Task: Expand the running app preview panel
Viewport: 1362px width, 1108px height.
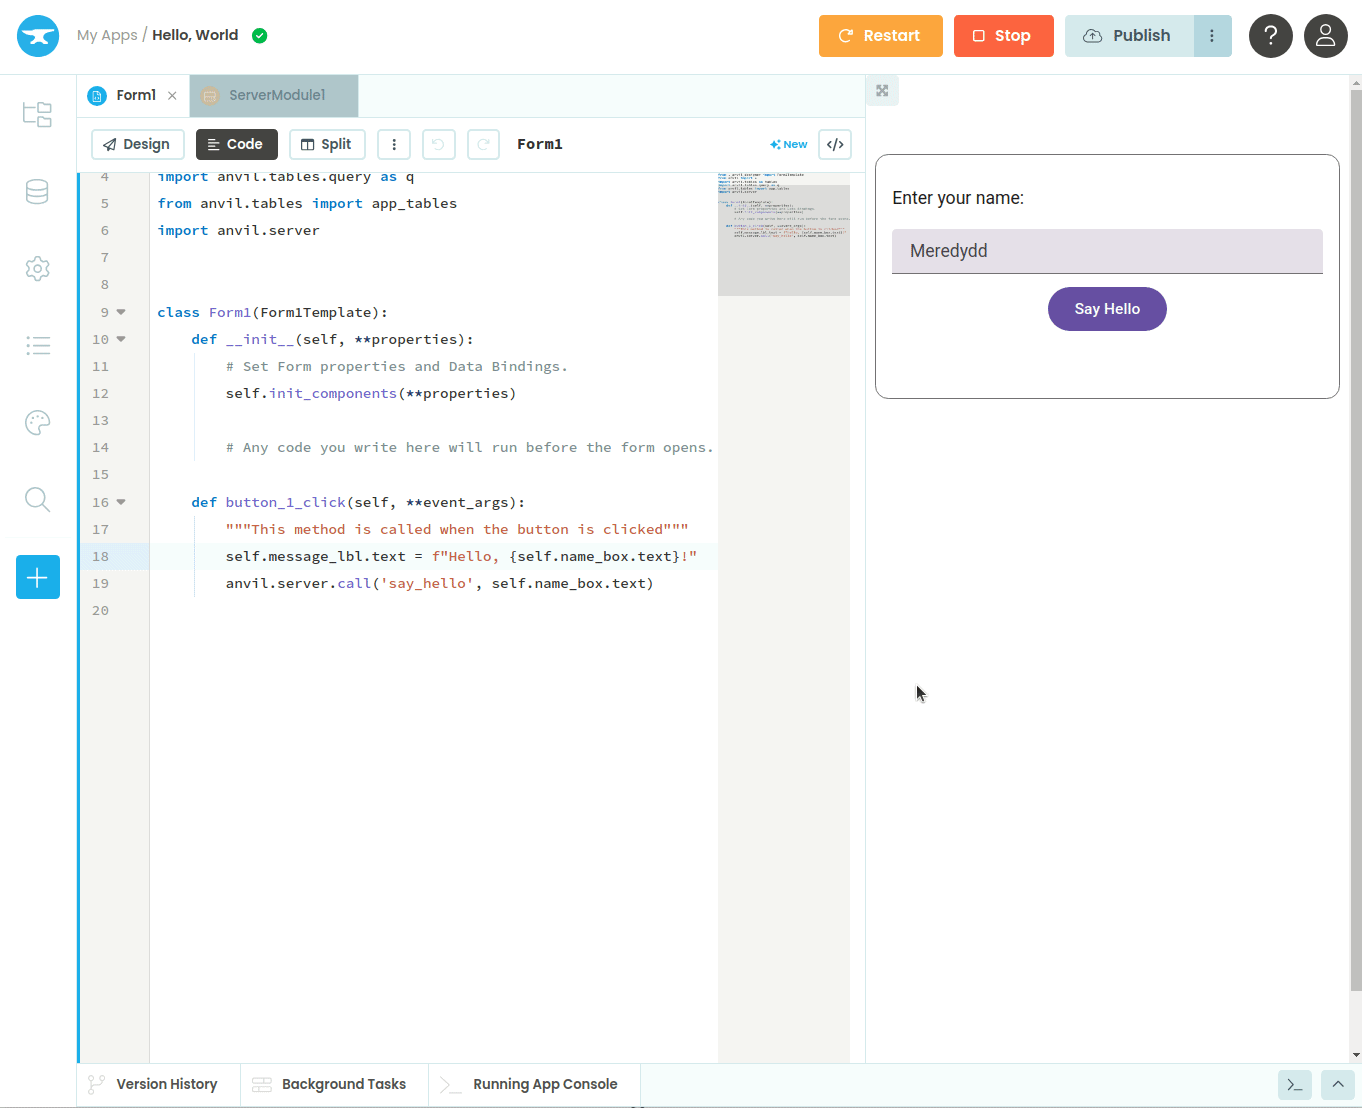Action: tap(882, 91)
